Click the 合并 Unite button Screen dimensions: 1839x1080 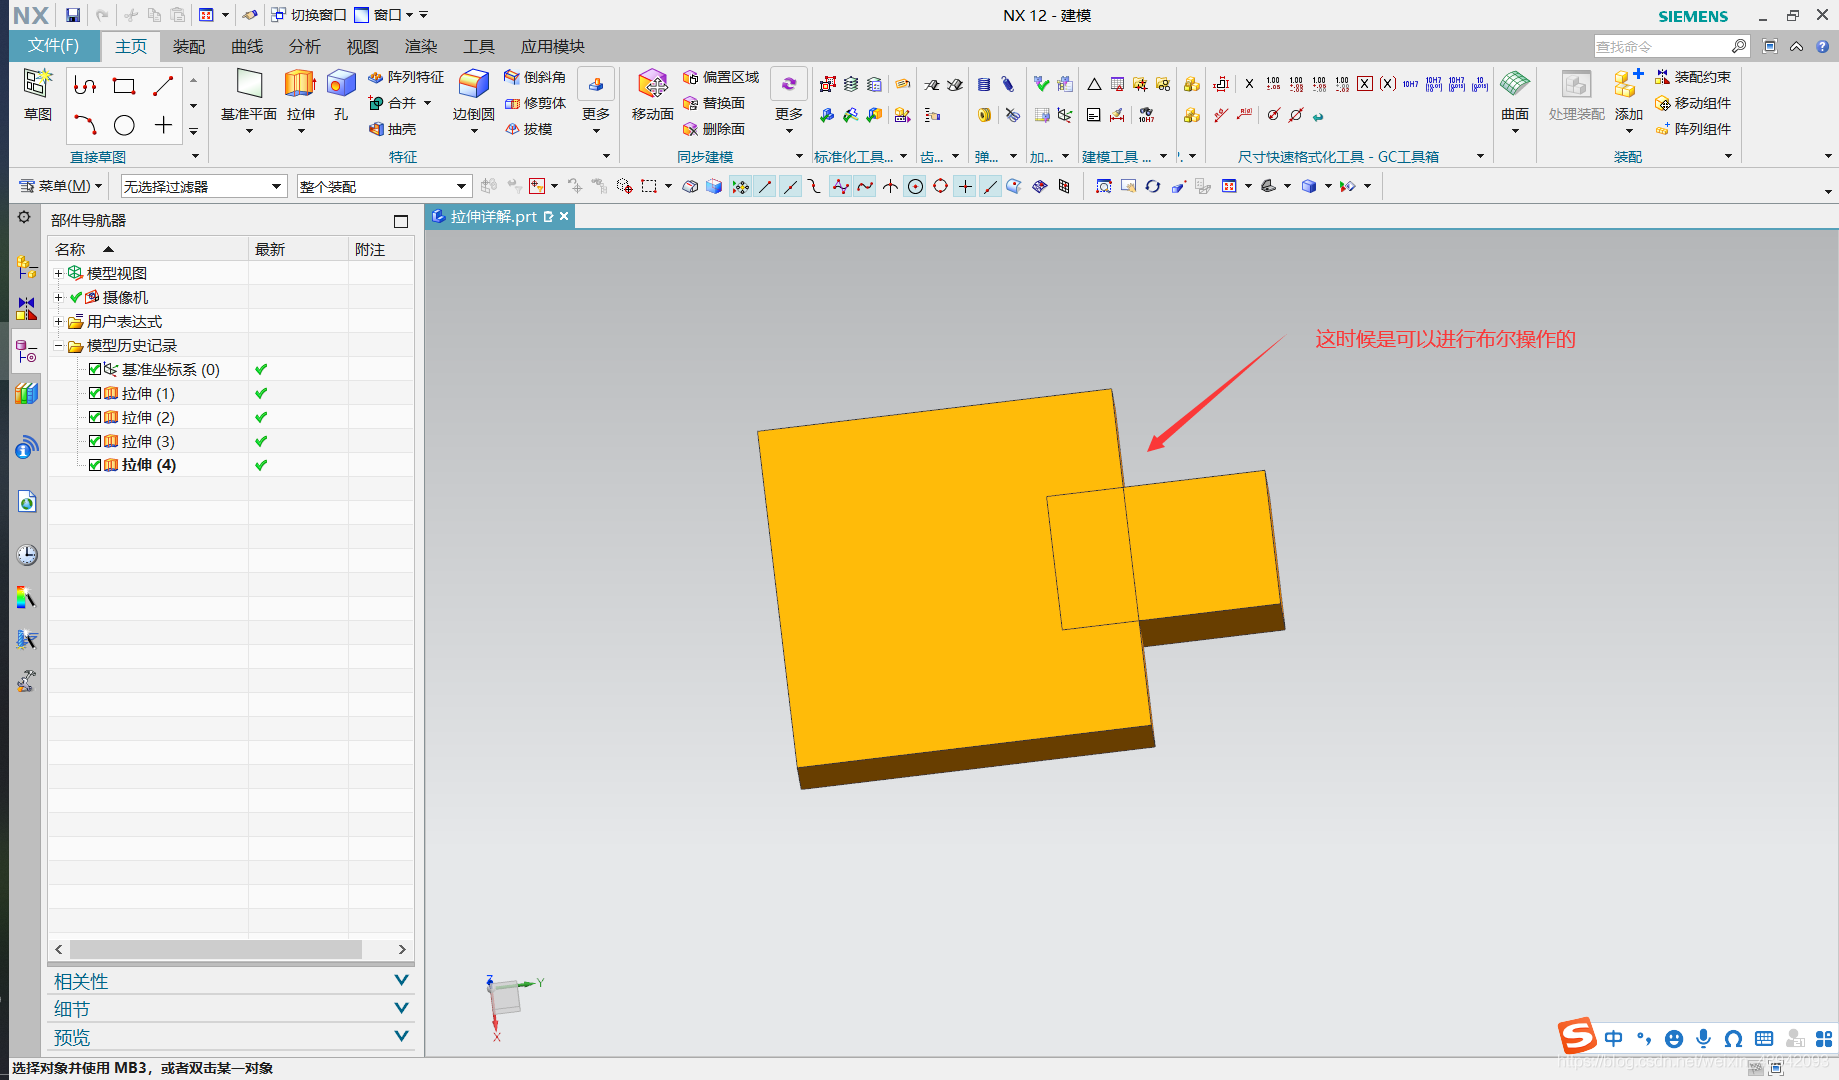point(399,102)
